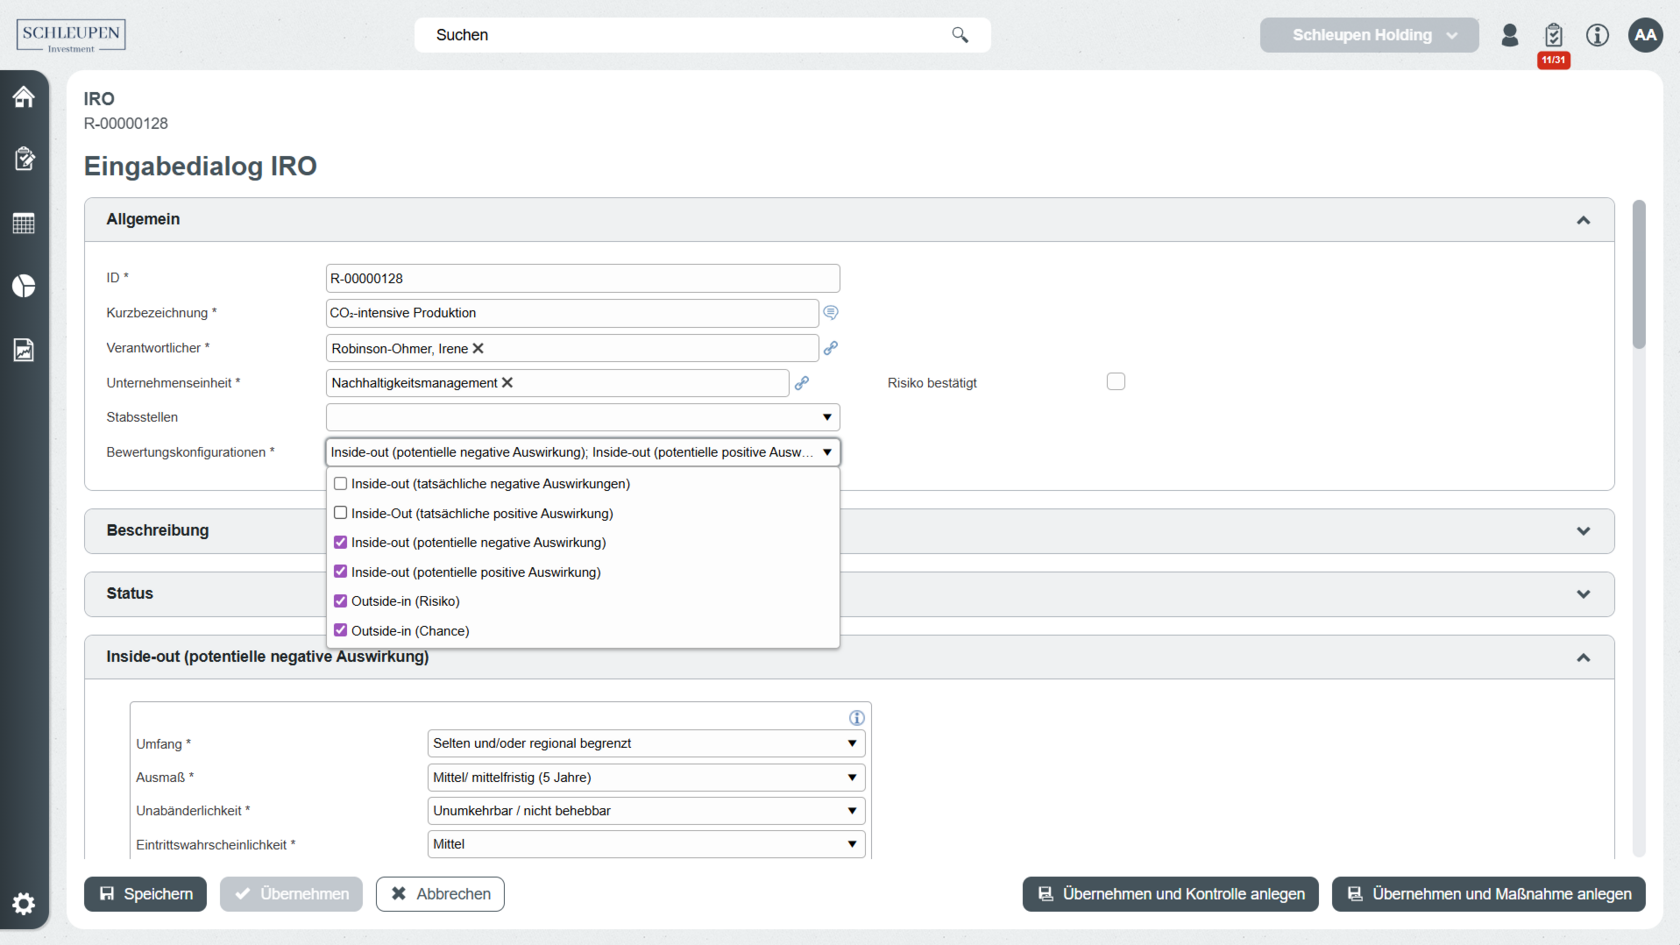Image resolution: width=1680 pixels, height=945 pixels.
Task: Open the Schleupen Holding selector menu
Action: (1368, 35)
